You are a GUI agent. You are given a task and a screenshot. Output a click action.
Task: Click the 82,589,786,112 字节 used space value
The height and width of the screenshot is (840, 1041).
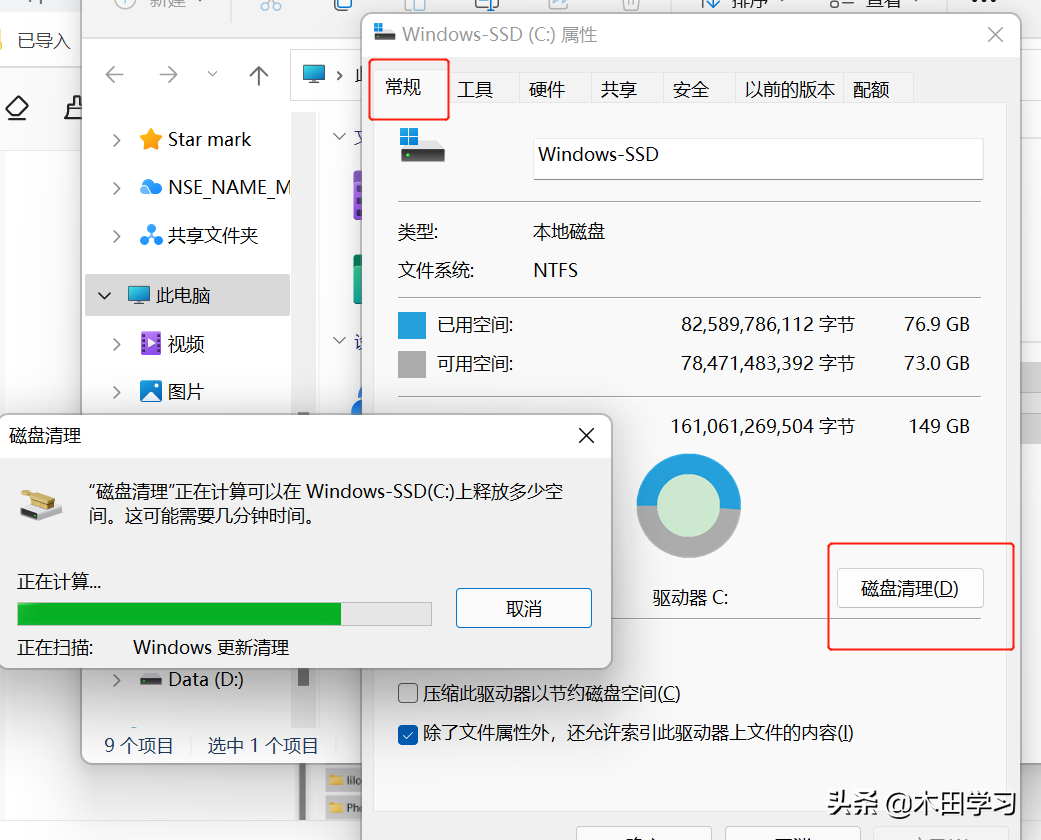pyautogui.click(x=767, y=325)
